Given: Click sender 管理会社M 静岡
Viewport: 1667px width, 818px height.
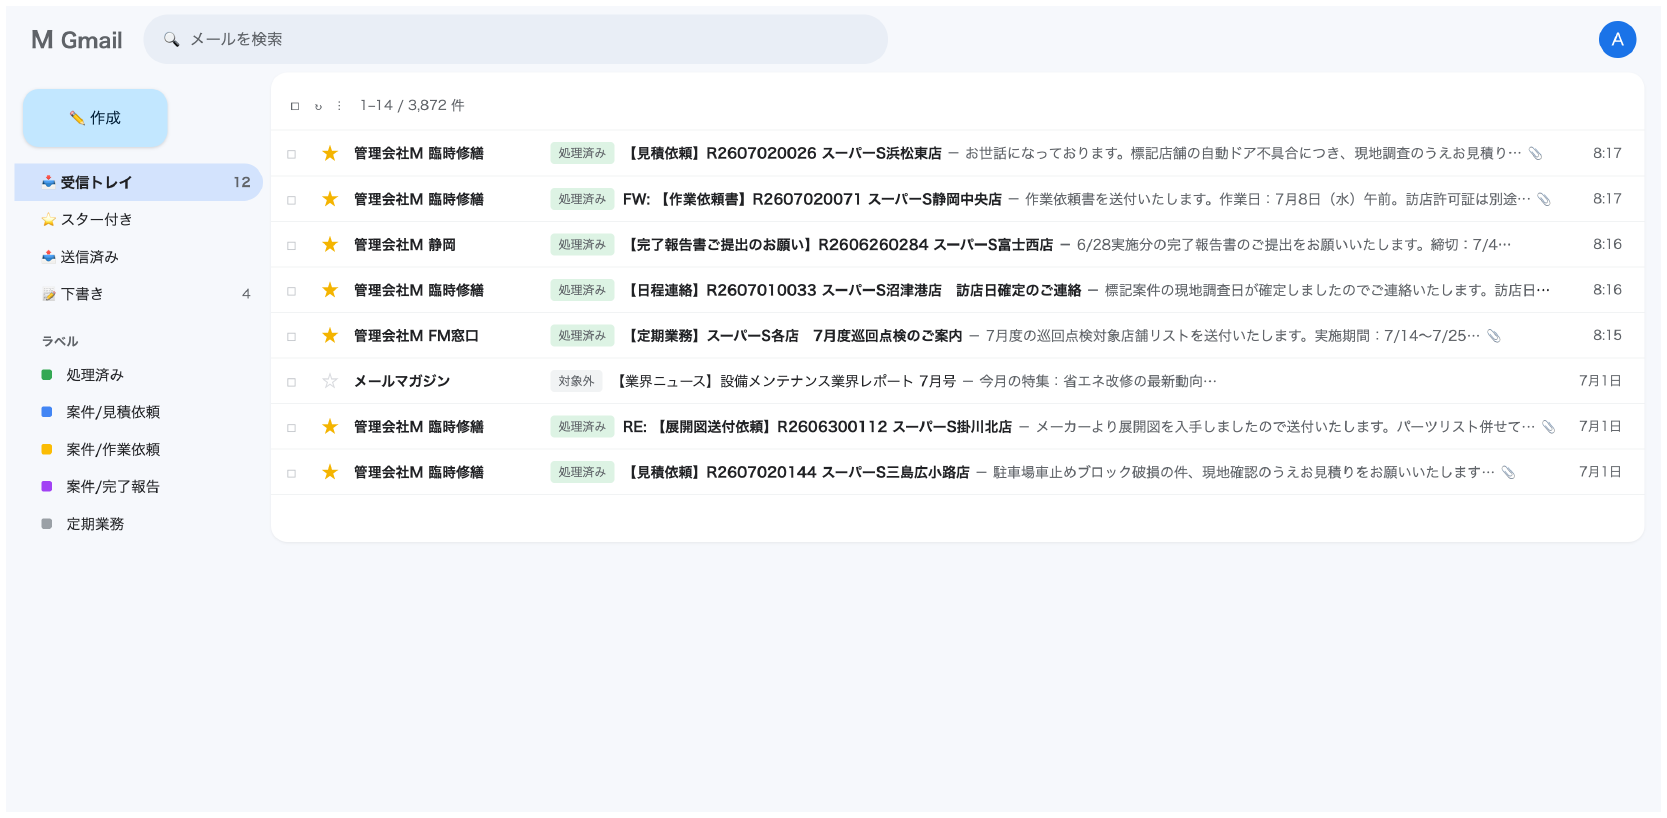Looking at the screenshot, I should coord(405,244).
